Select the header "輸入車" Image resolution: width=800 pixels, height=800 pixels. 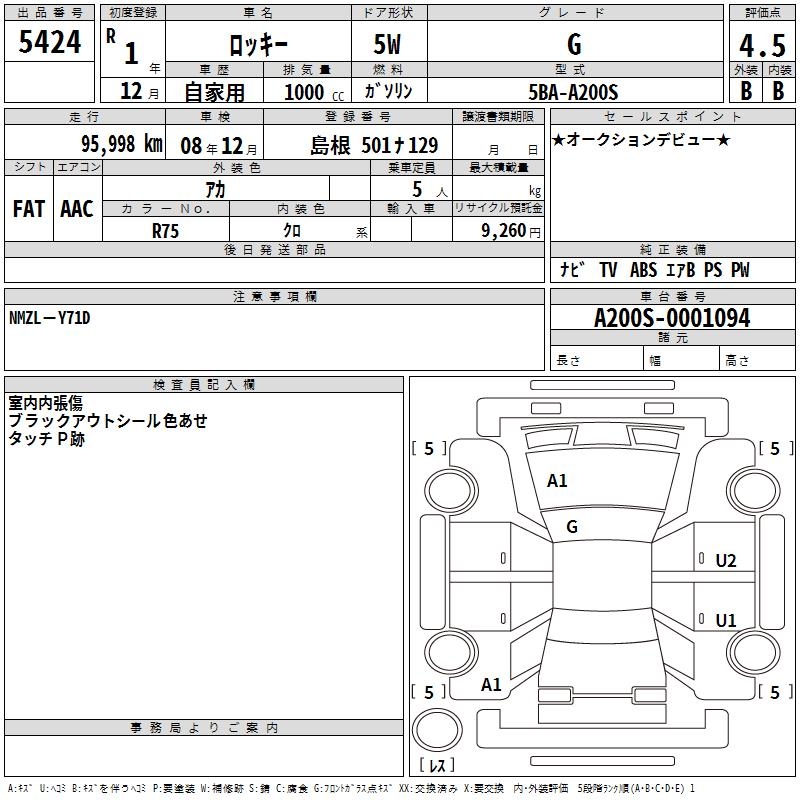(411, 208)
